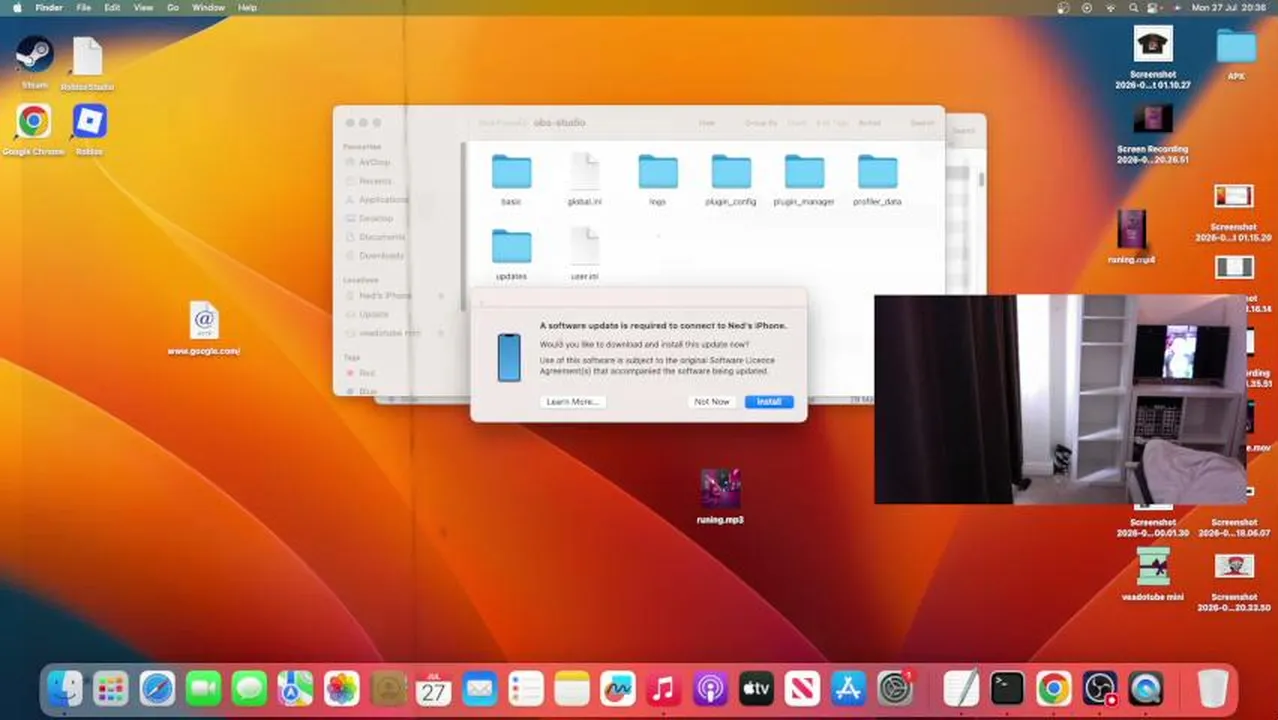
Task: Select the runing.mp4 desktop file
Action: [x=1131, y=231]
